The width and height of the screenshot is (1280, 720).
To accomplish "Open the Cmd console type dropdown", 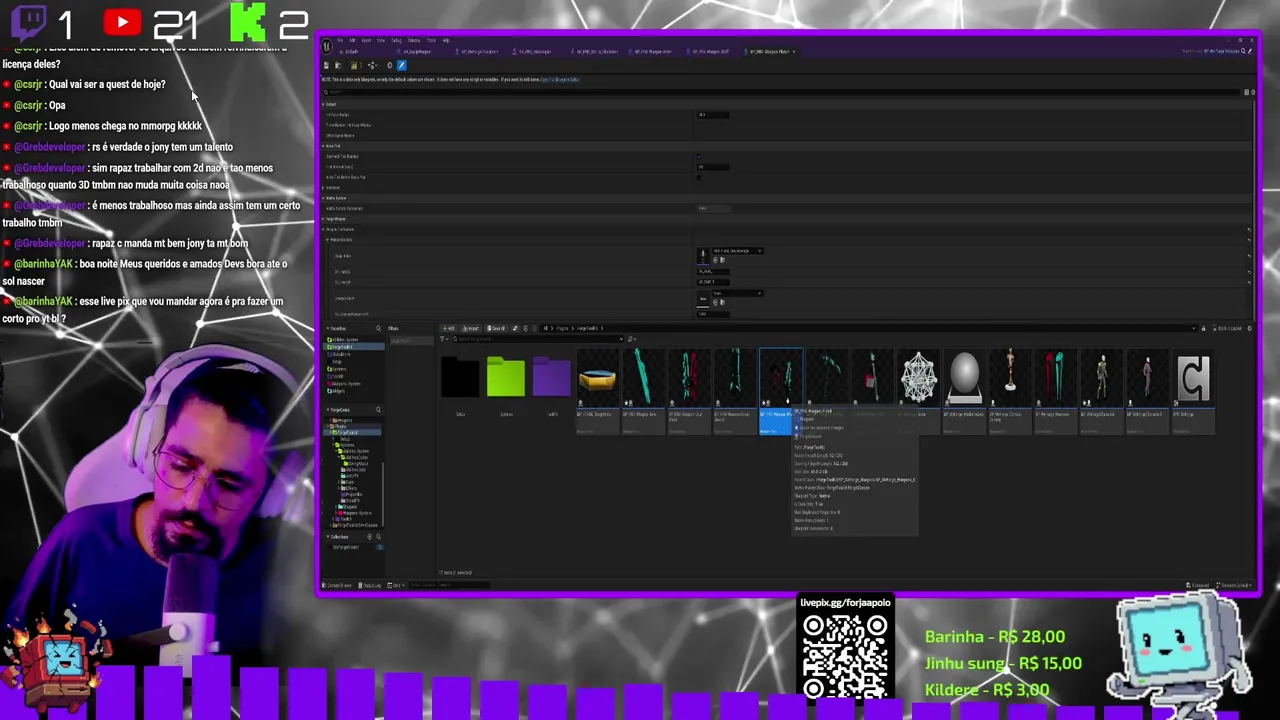I will 396,585.
